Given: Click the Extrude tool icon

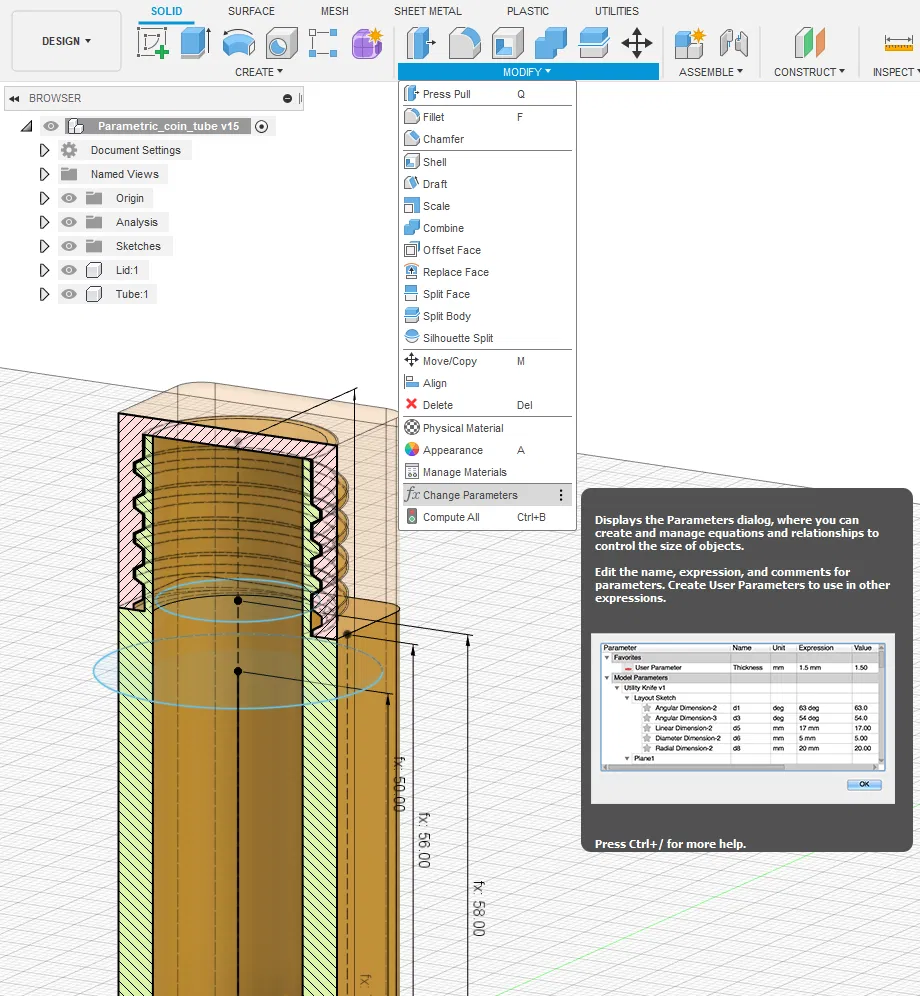Looking at the screenshot, I should tap(195, 43).
